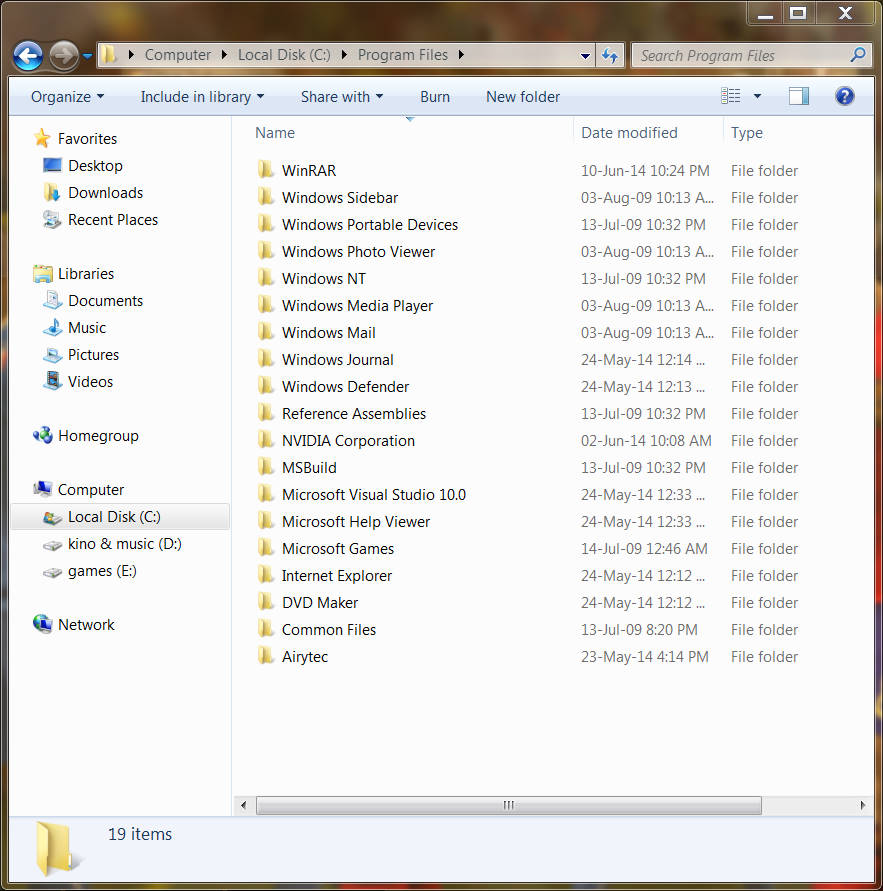Sort by Date modified column
The height and width of the screenshot is (891, 883).
(629, 132)
